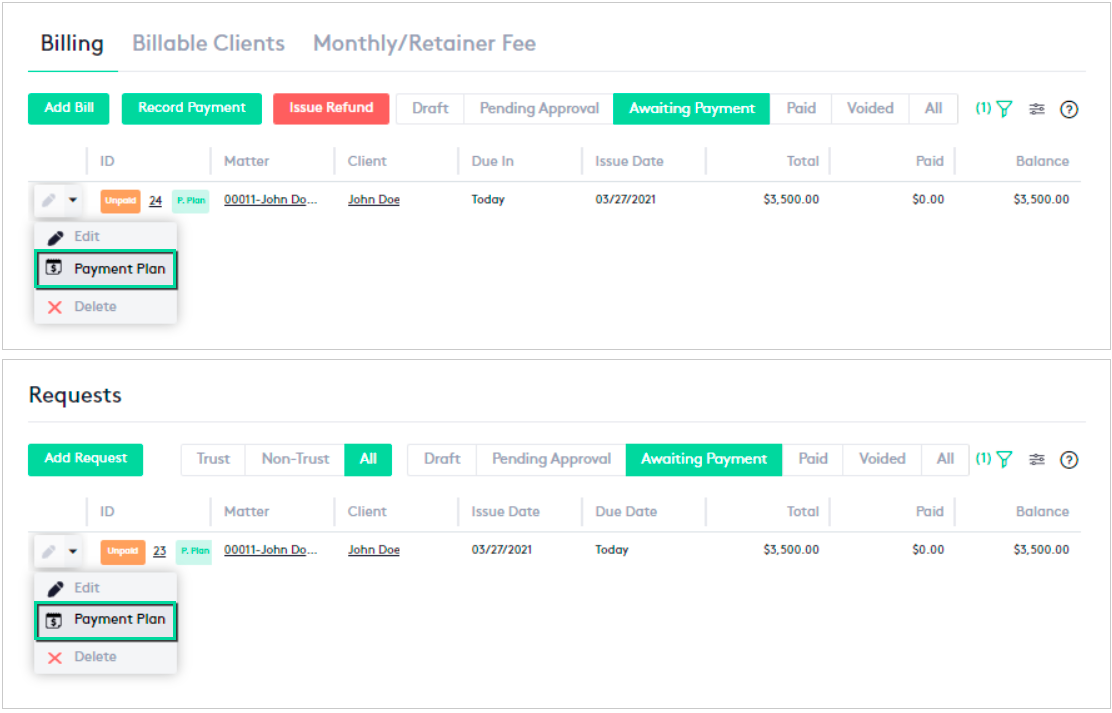Click the pencil edit icon on bill 24
The height and width of the screenshot is (713, 1112).
48,200
